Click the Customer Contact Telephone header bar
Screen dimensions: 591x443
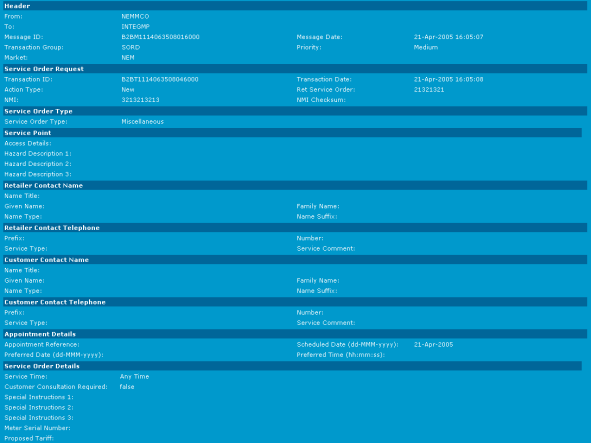tap(295, 302)
